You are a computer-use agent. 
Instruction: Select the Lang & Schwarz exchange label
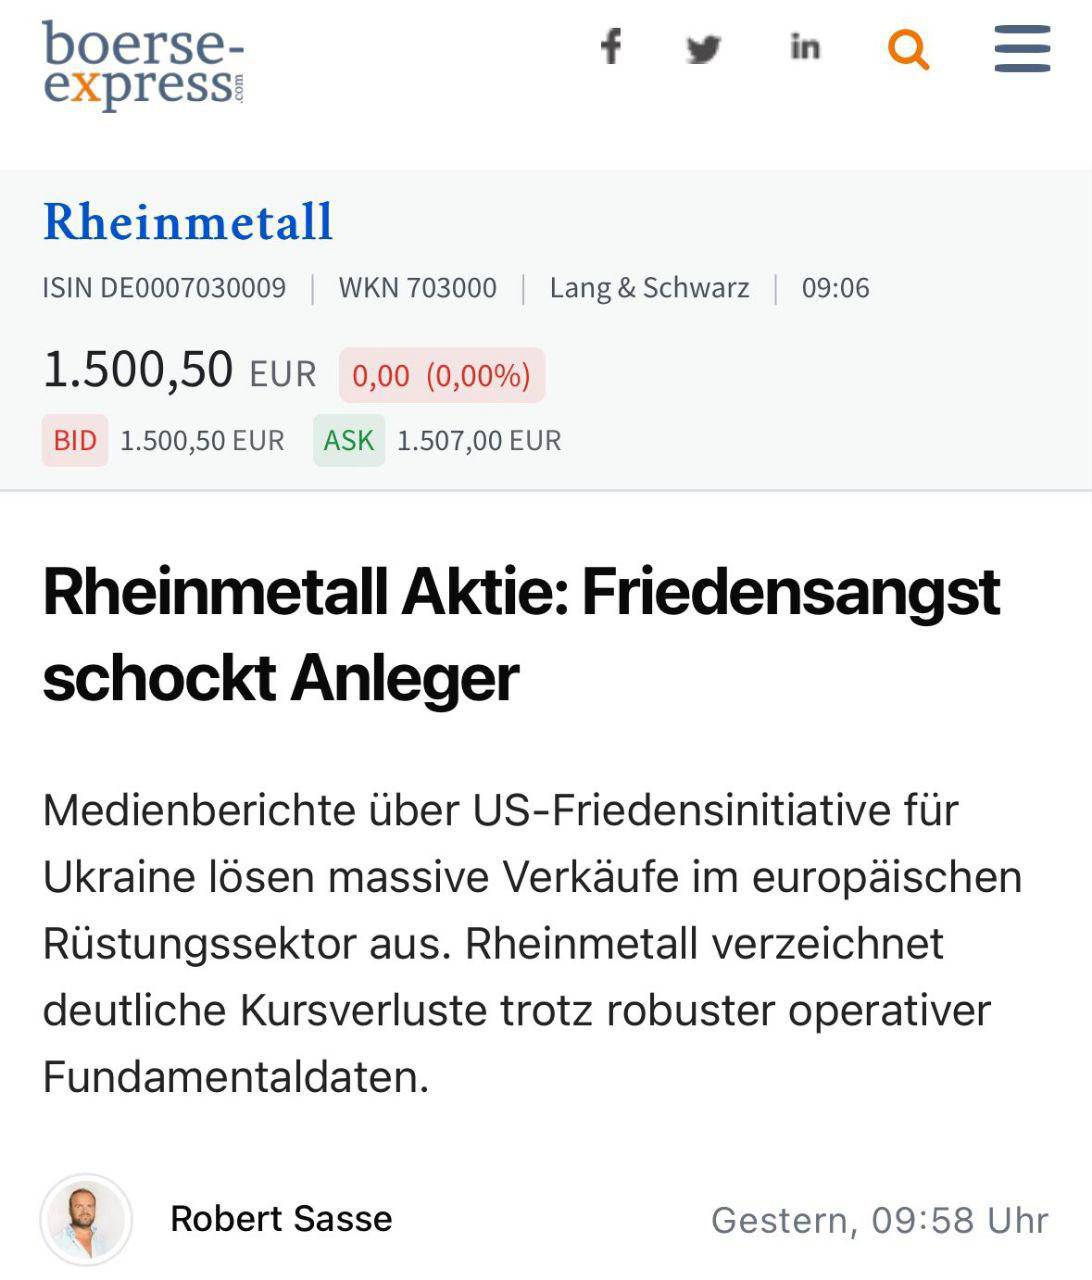point(649,288)
